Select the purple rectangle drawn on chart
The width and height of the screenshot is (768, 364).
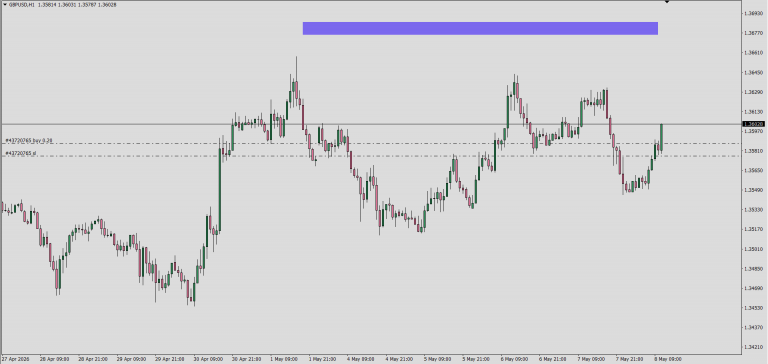click(480, 28)
